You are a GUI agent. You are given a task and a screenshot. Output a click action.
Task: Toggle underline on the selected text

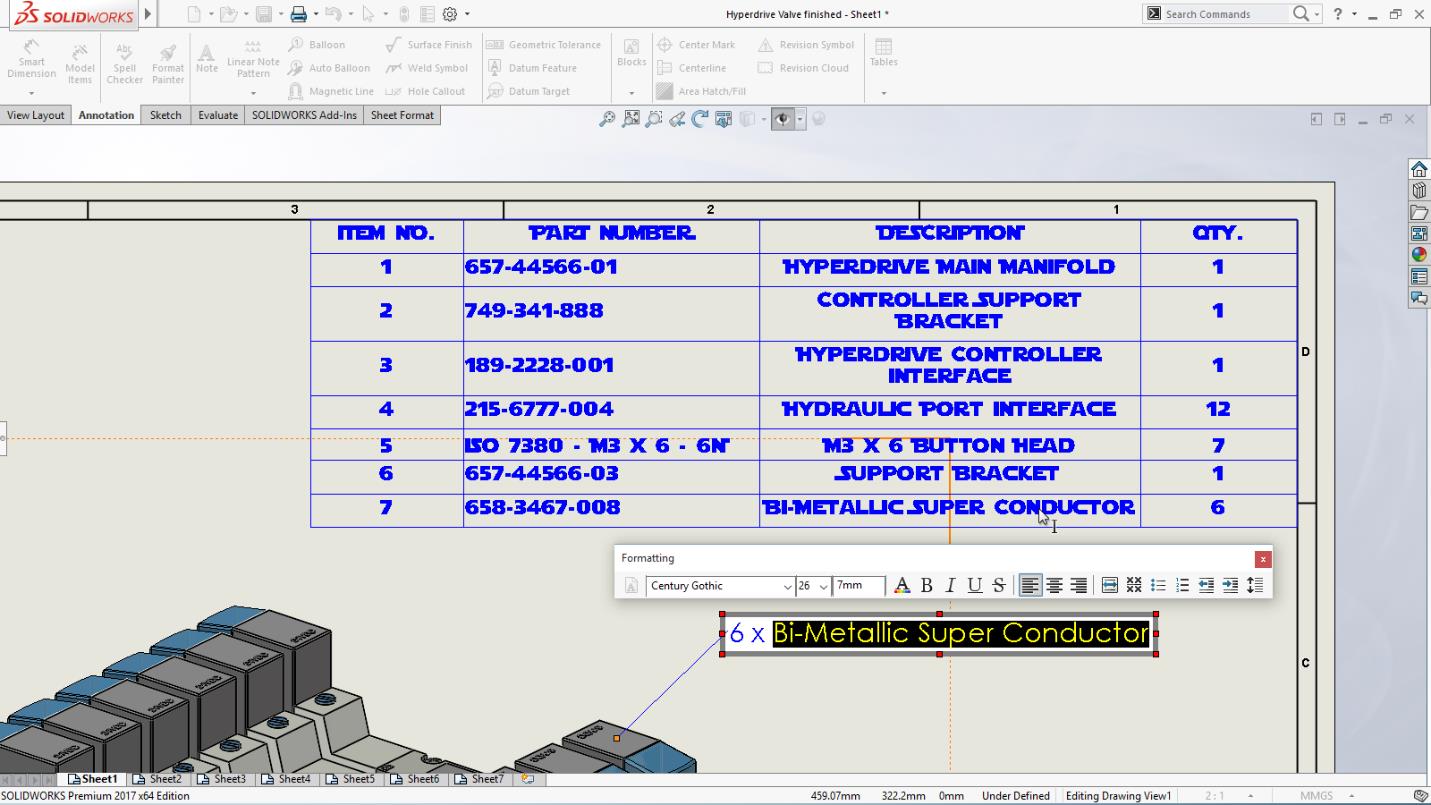pos(974,586)
